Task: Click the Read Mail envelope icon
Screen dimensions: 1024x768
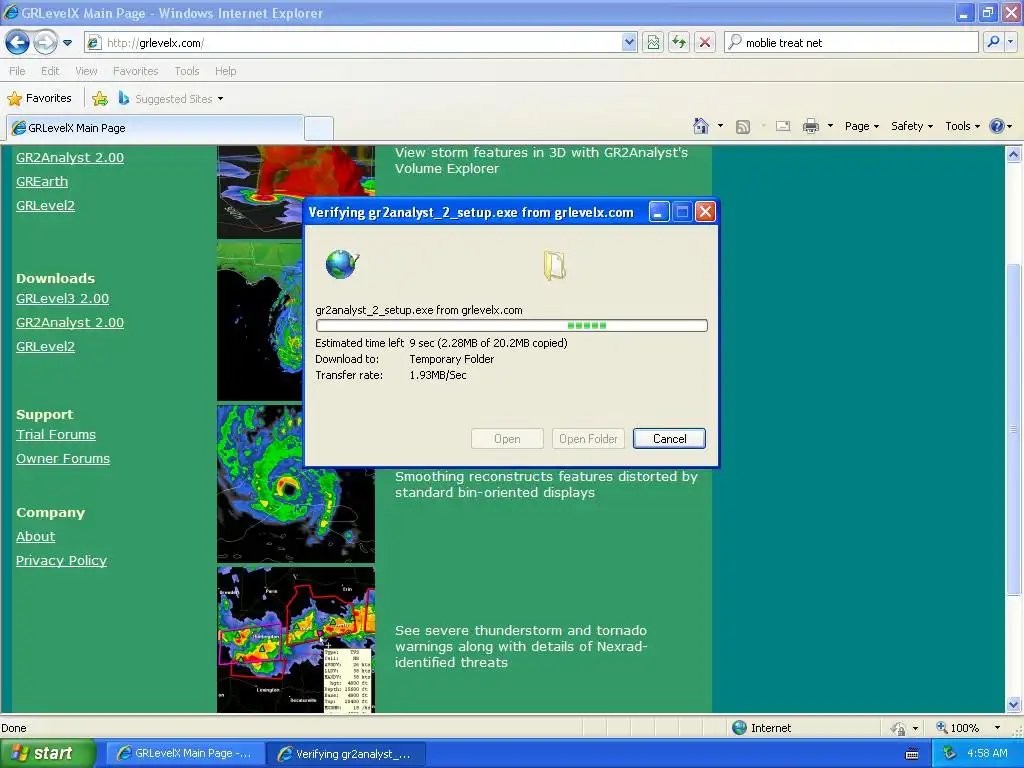Action: [x=783, y=126]
